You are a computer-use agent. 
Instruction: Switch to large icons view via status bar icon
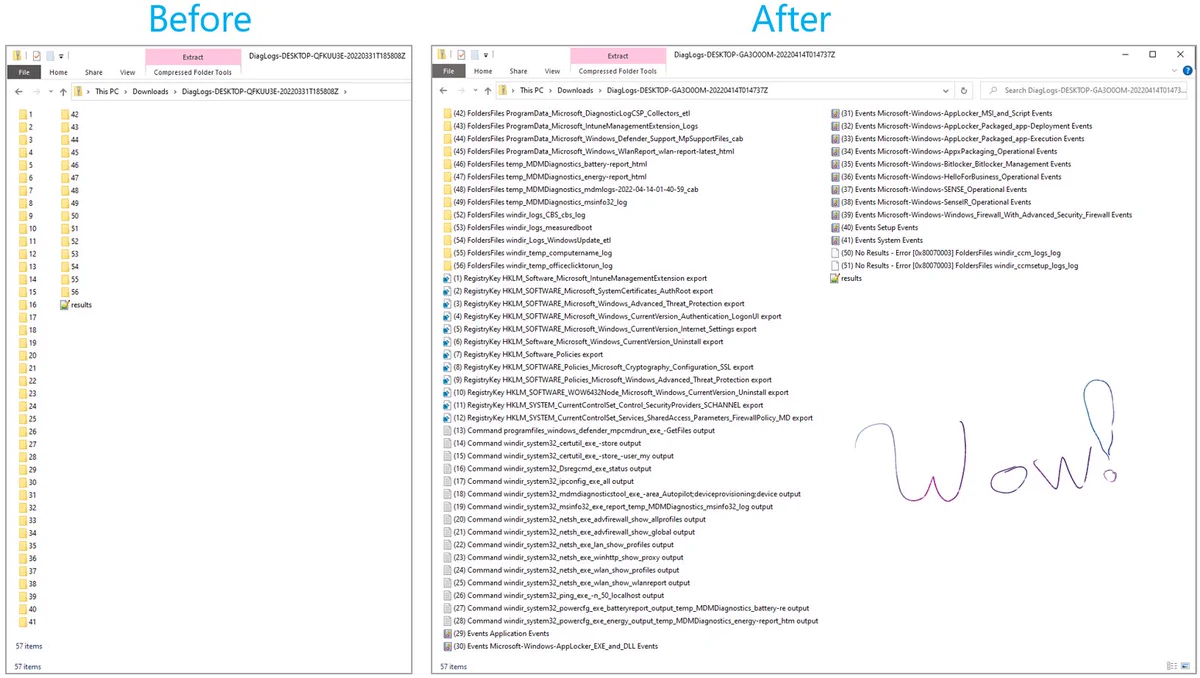click(x=1186, y=666)
